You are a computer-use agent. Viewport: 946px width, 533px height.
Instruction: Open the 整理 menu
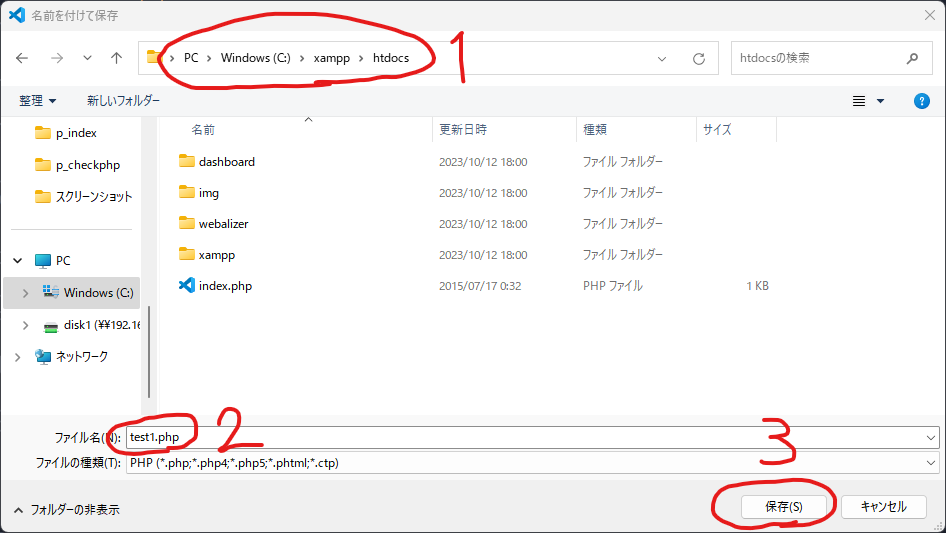tap(37, 101)
